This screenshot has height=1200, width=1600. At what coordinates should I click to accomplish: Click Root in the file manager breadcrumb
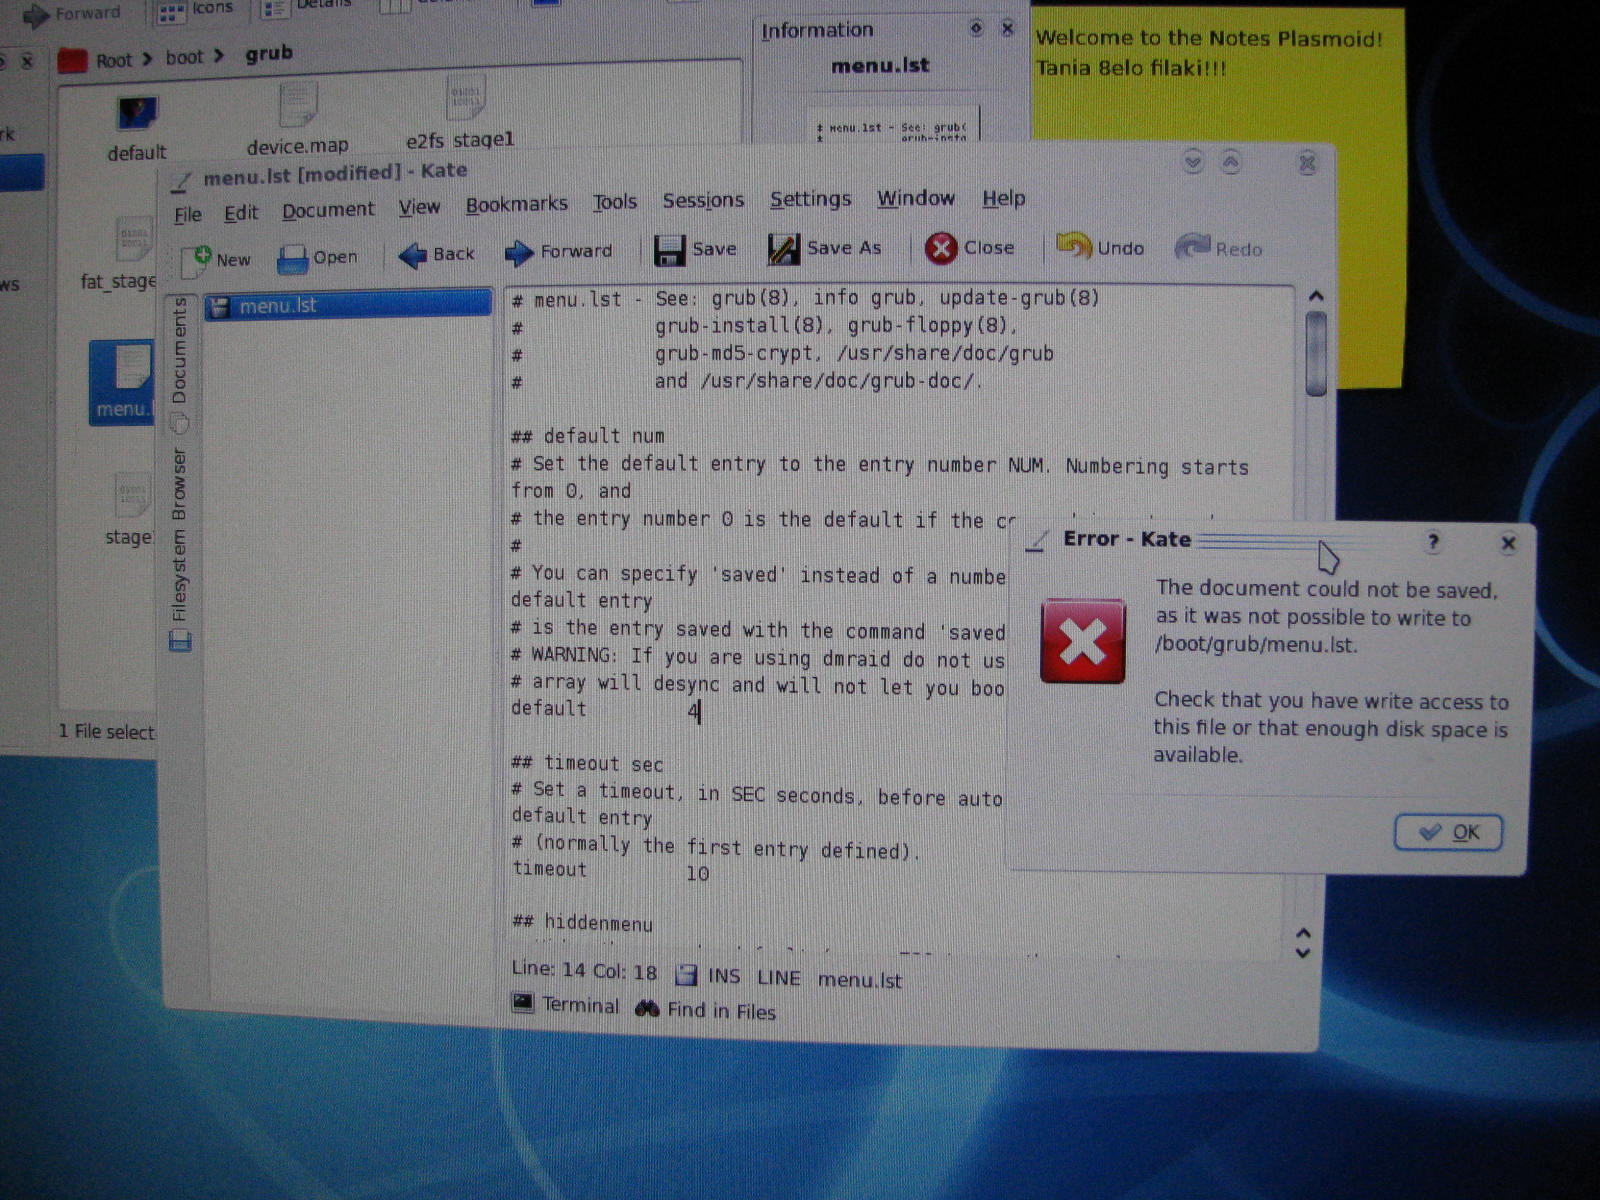(113, 60)
